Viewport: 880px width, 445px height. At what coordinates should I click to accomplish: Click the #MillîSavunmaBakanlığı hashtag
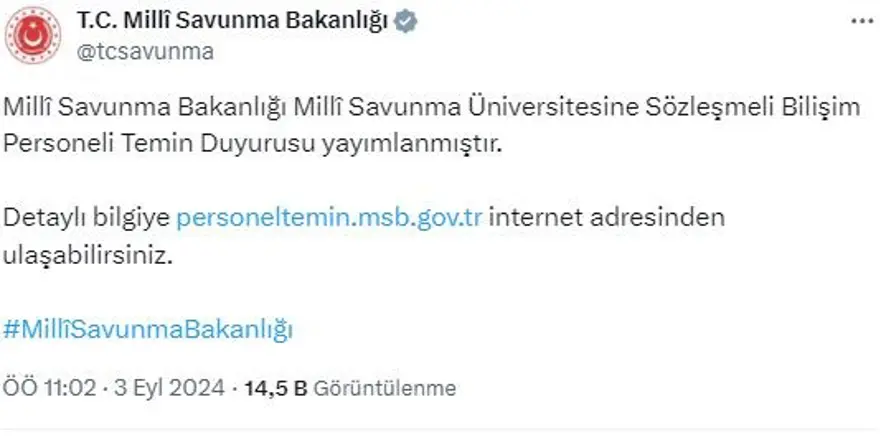pos(148,329)
